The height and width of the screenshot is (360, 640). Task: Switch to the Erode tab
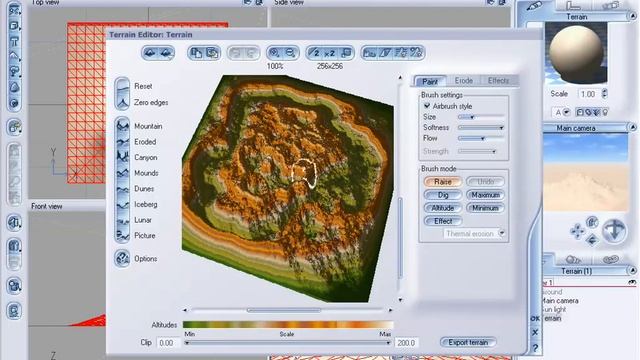(464, 81)
